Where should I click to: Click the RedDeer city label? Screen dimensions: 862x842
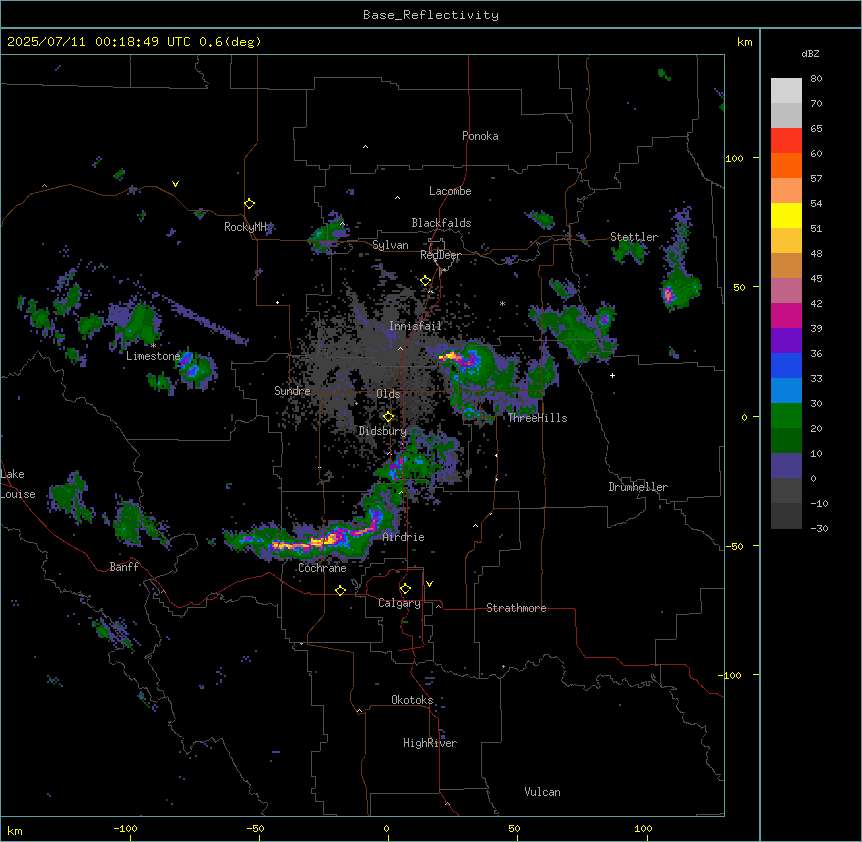[x=440, y=255]
